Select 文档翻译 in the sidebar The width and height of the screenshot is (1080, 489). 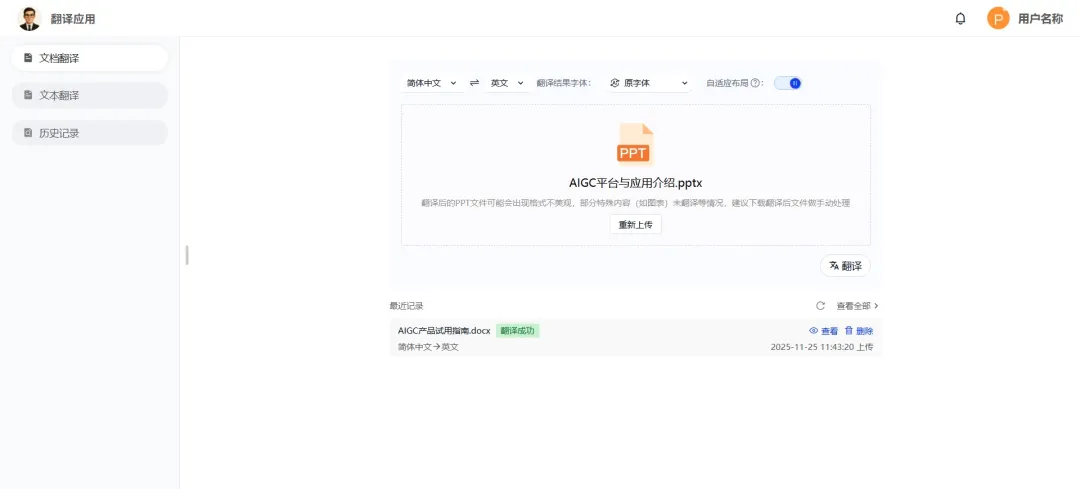(90, 58)
